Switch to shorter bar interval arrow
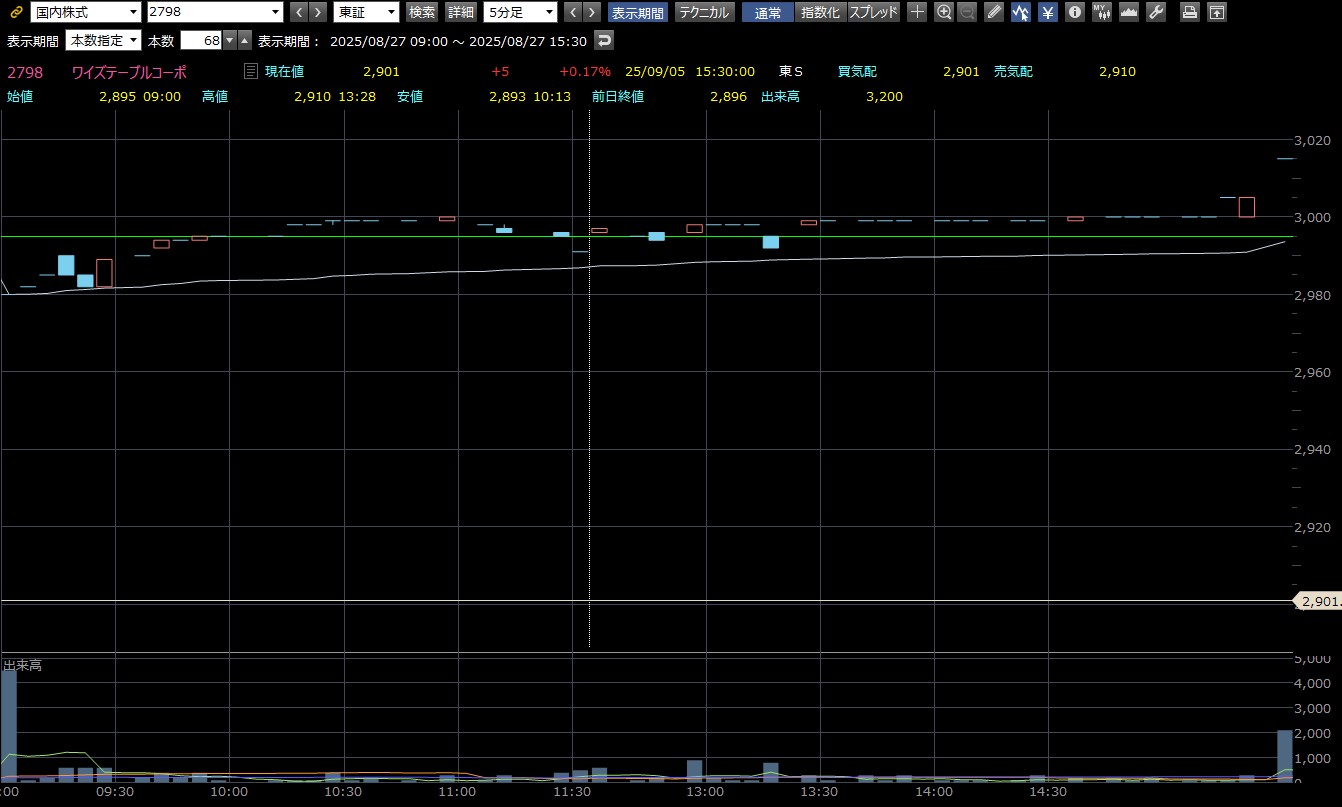1342x807 pixels. [x=573, y=12]
